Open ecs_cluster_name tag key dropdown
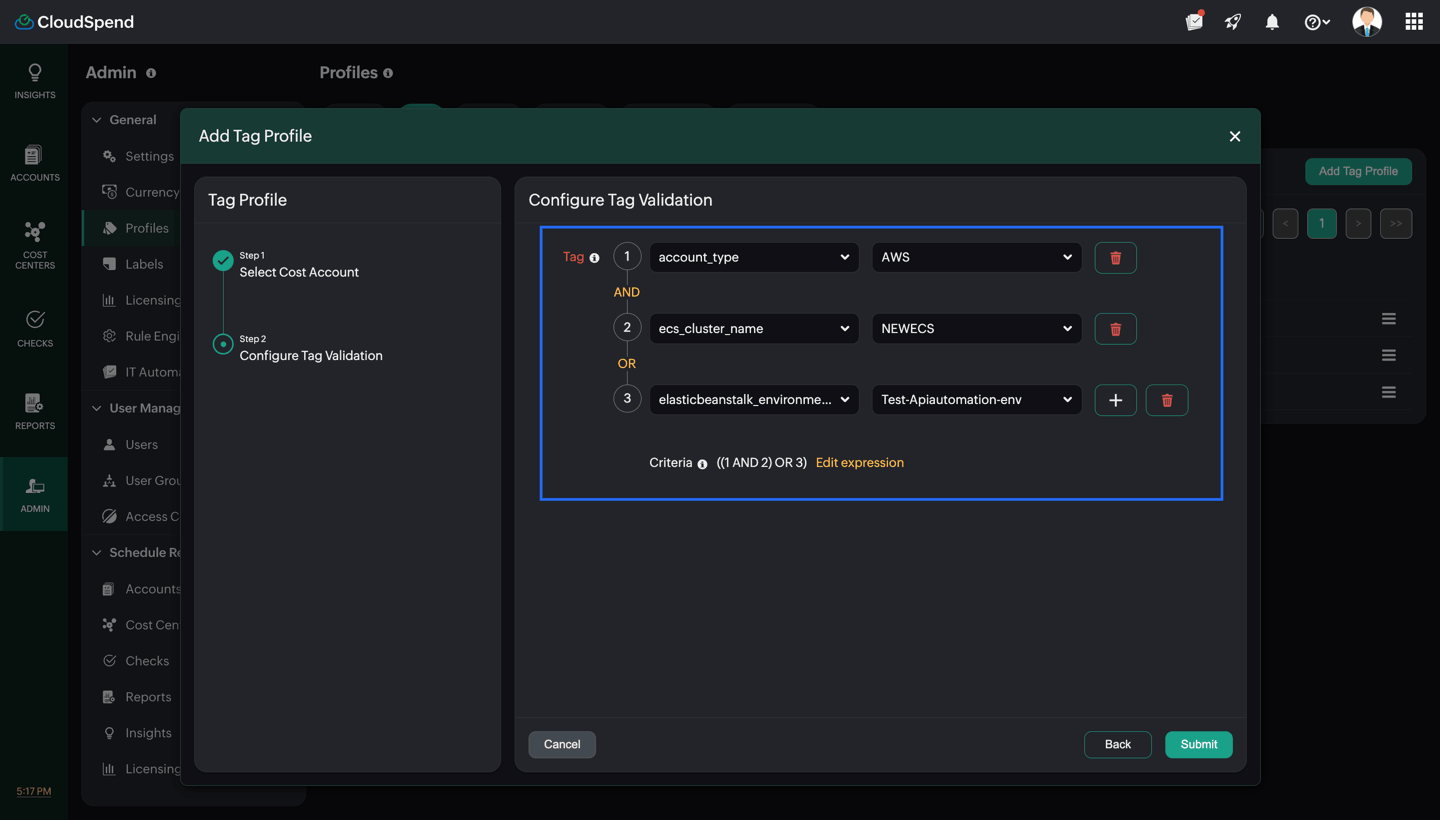Viewport: 1440px width, 820px height. tap(754, 328)
